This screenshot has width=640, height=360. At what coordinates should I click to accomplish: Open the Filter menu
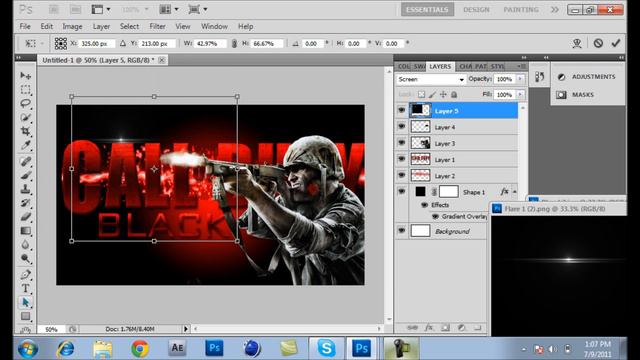157,26
